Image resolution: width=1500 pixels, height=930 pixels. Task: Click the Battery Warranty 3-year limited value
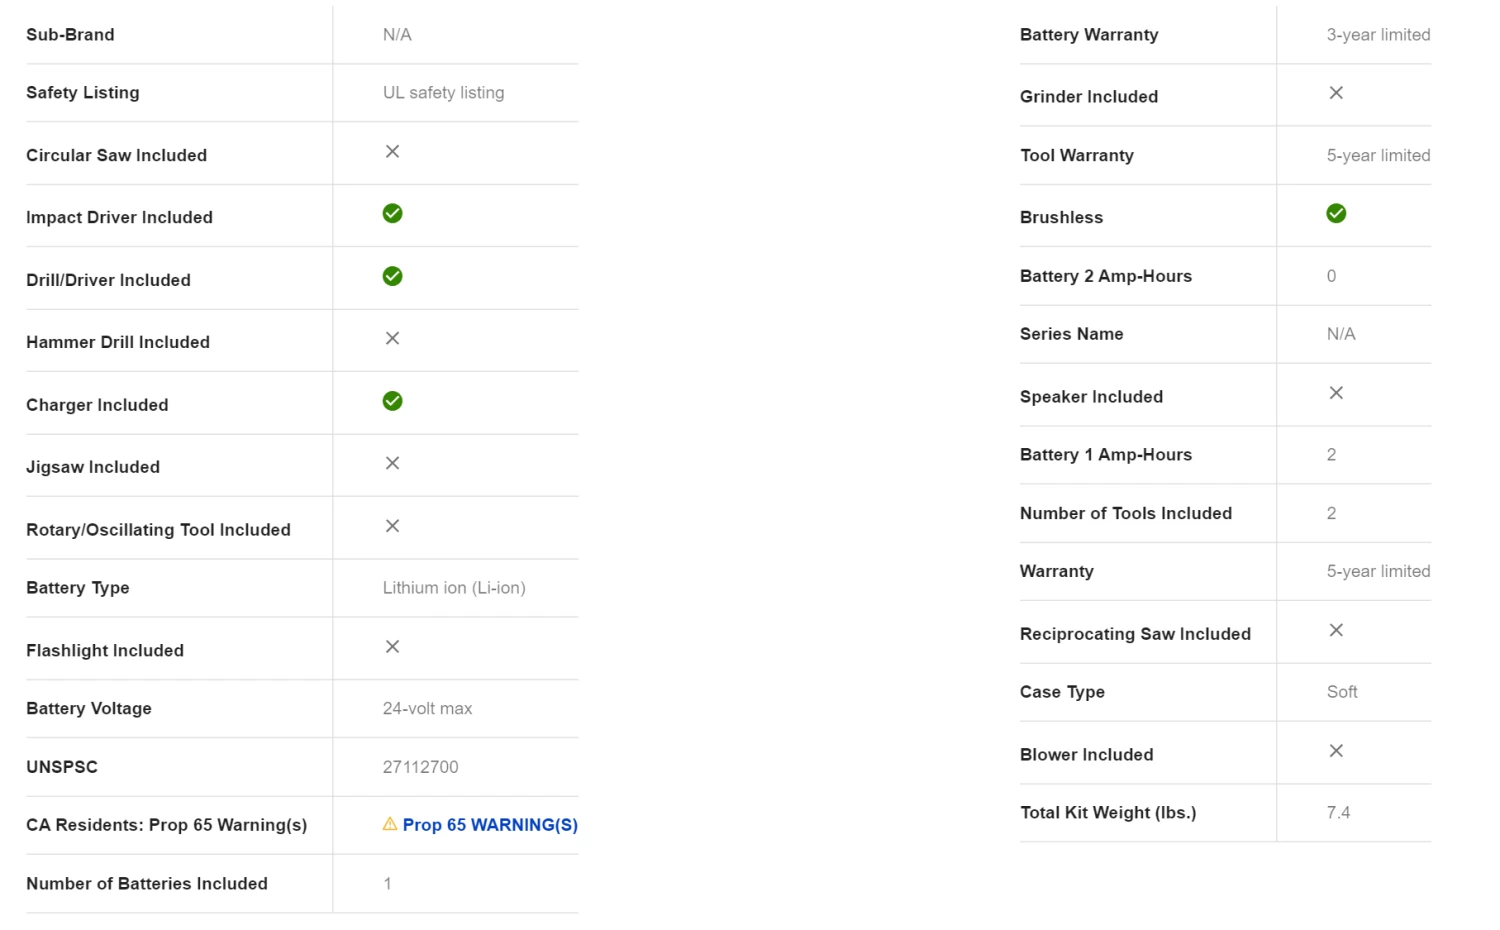pyautogui.click(x=1378, y=35)
